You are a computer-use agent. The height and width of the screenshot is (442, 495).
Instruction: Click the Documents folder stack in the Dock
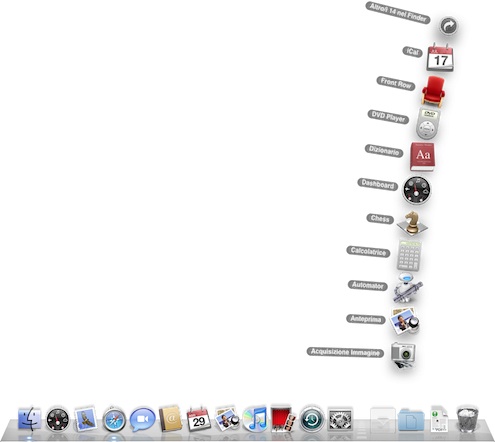click(x=411, y=420)
